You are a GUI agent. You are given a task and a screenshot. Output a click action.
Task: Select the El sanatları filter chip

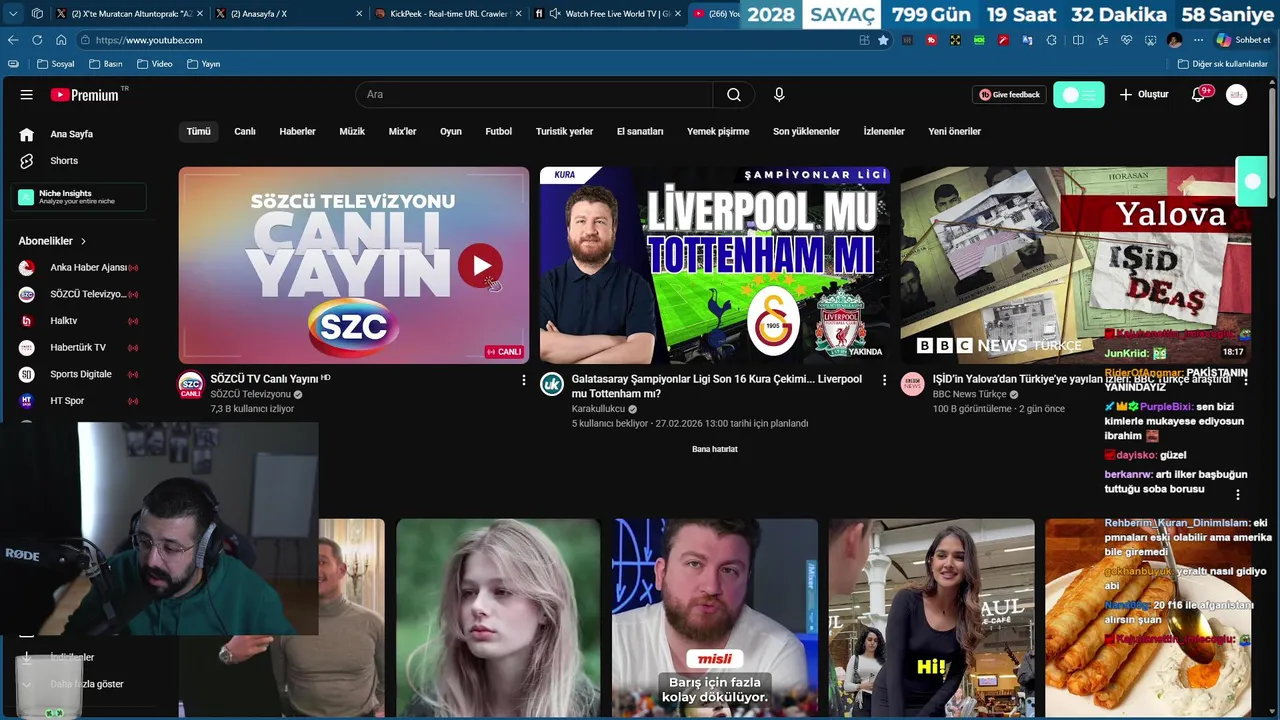640,131
